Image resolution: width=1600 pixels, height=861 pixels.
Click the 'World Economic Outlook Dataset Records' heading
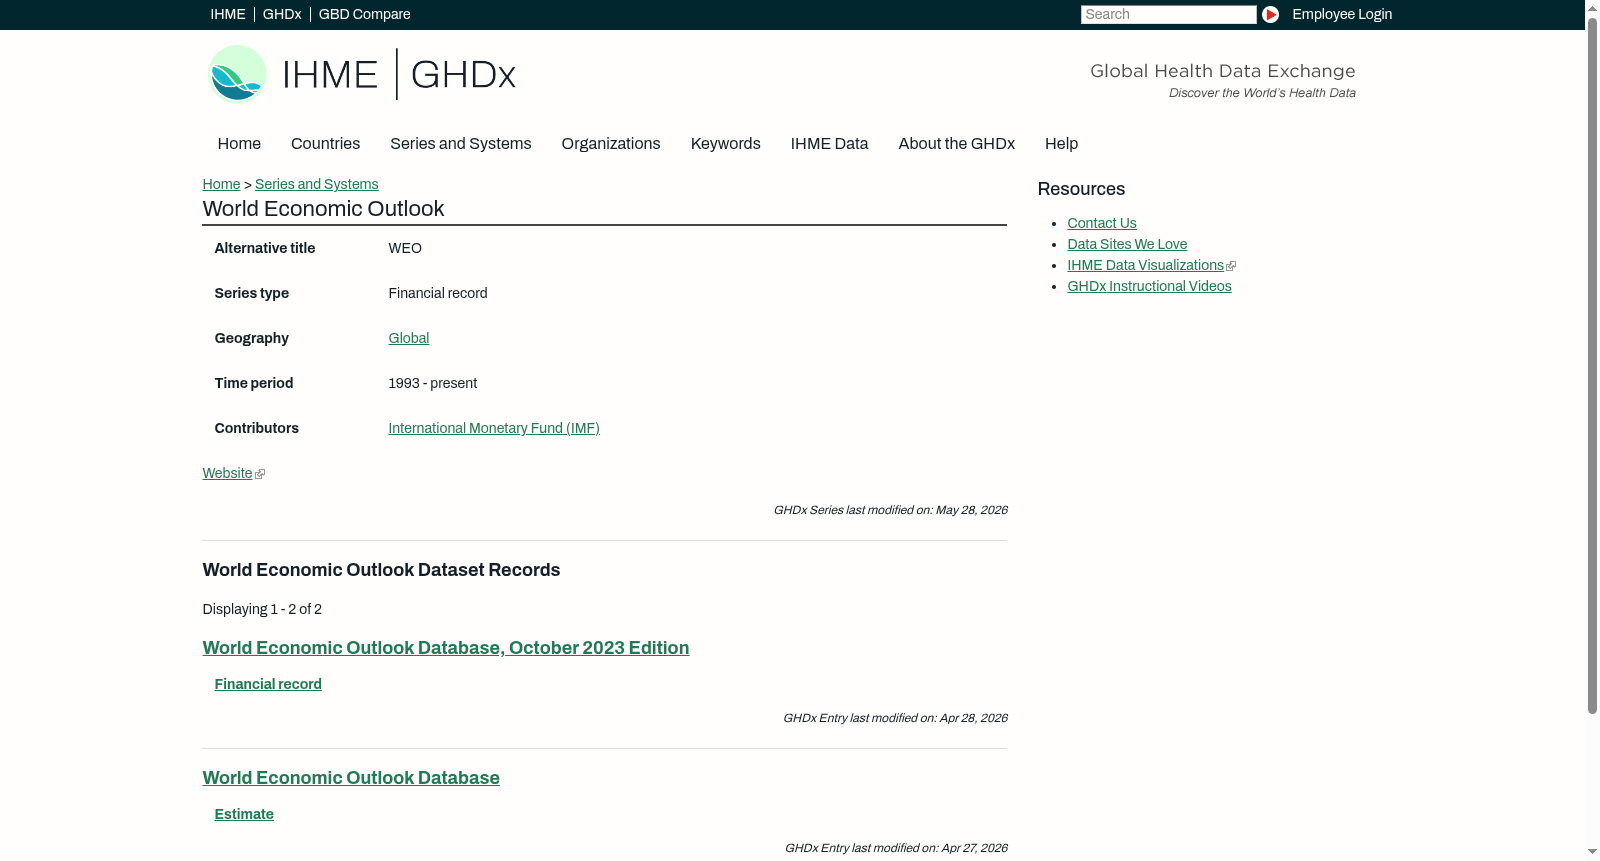click(381, 570)
